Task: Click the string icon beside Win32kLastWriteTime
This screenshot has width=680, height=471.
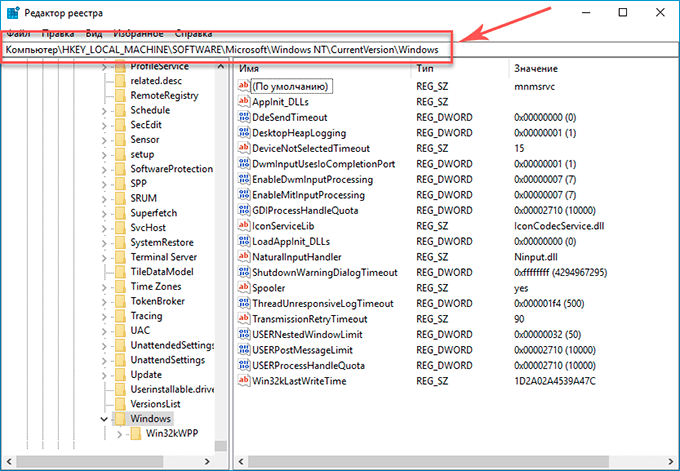Action: pyautogui.click(x=244, y=381)
